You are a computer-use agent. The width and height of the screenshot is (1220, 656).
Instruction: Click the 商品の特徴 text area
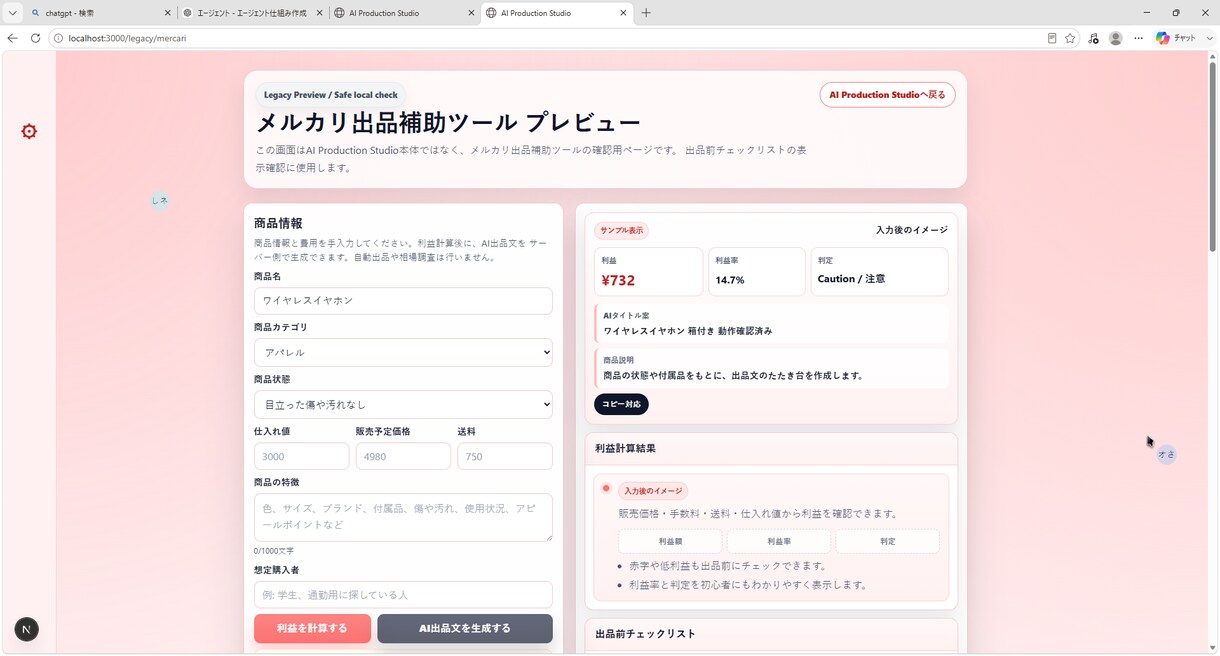[403, 517]
